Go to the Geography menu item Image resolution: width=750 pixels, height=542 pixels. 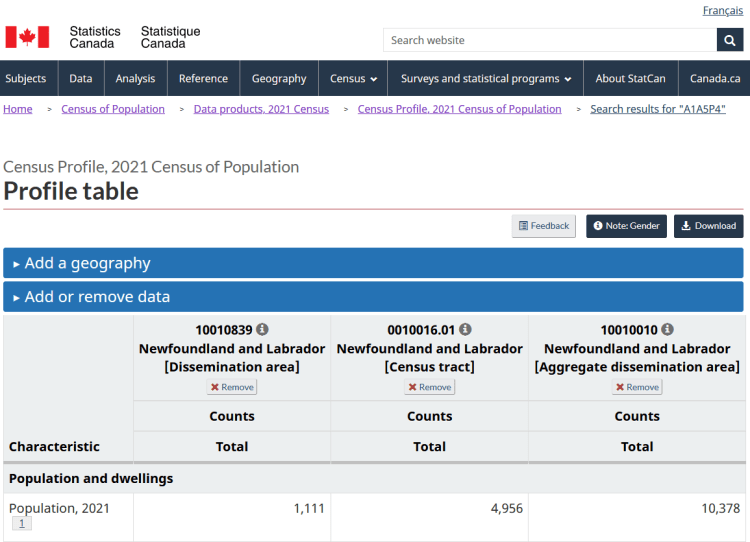(x=279, y=79)
